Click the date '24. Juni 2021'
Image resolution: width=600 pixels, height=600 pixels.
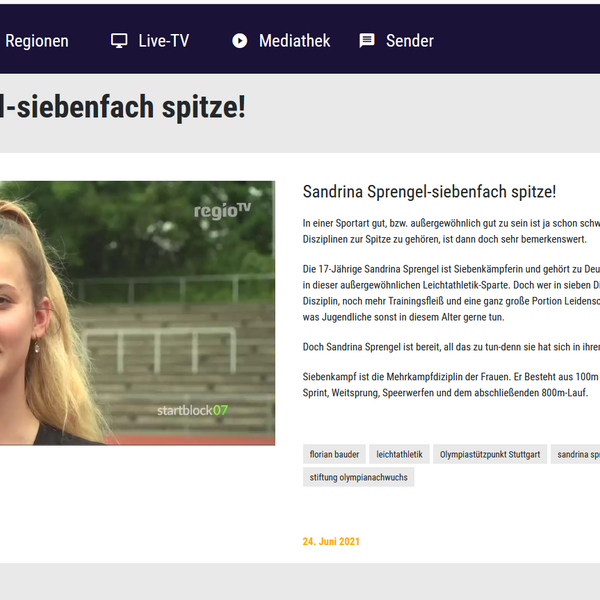tap(331, 541)
